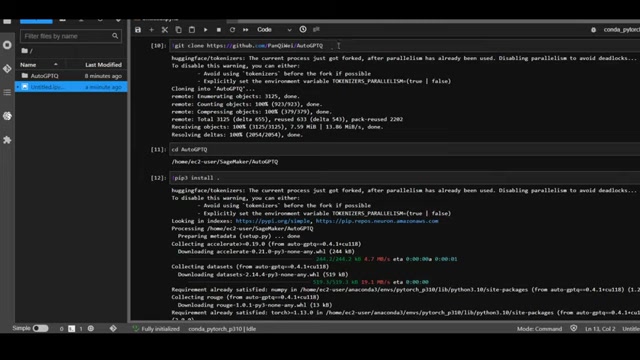Toggle the Simple interface mode switch

click(x=40, y=329)
